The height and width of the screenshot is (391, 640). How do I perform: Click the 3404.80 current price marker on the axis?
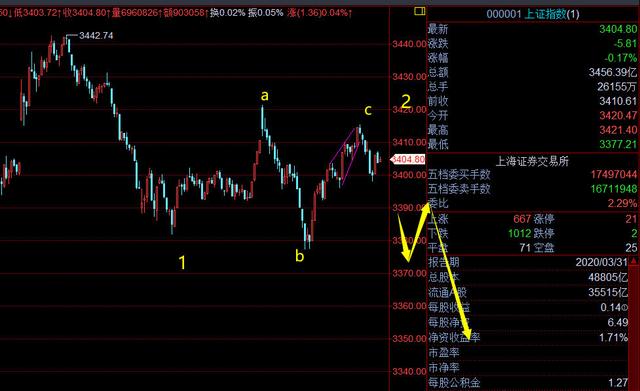click(x=408, y=159)
